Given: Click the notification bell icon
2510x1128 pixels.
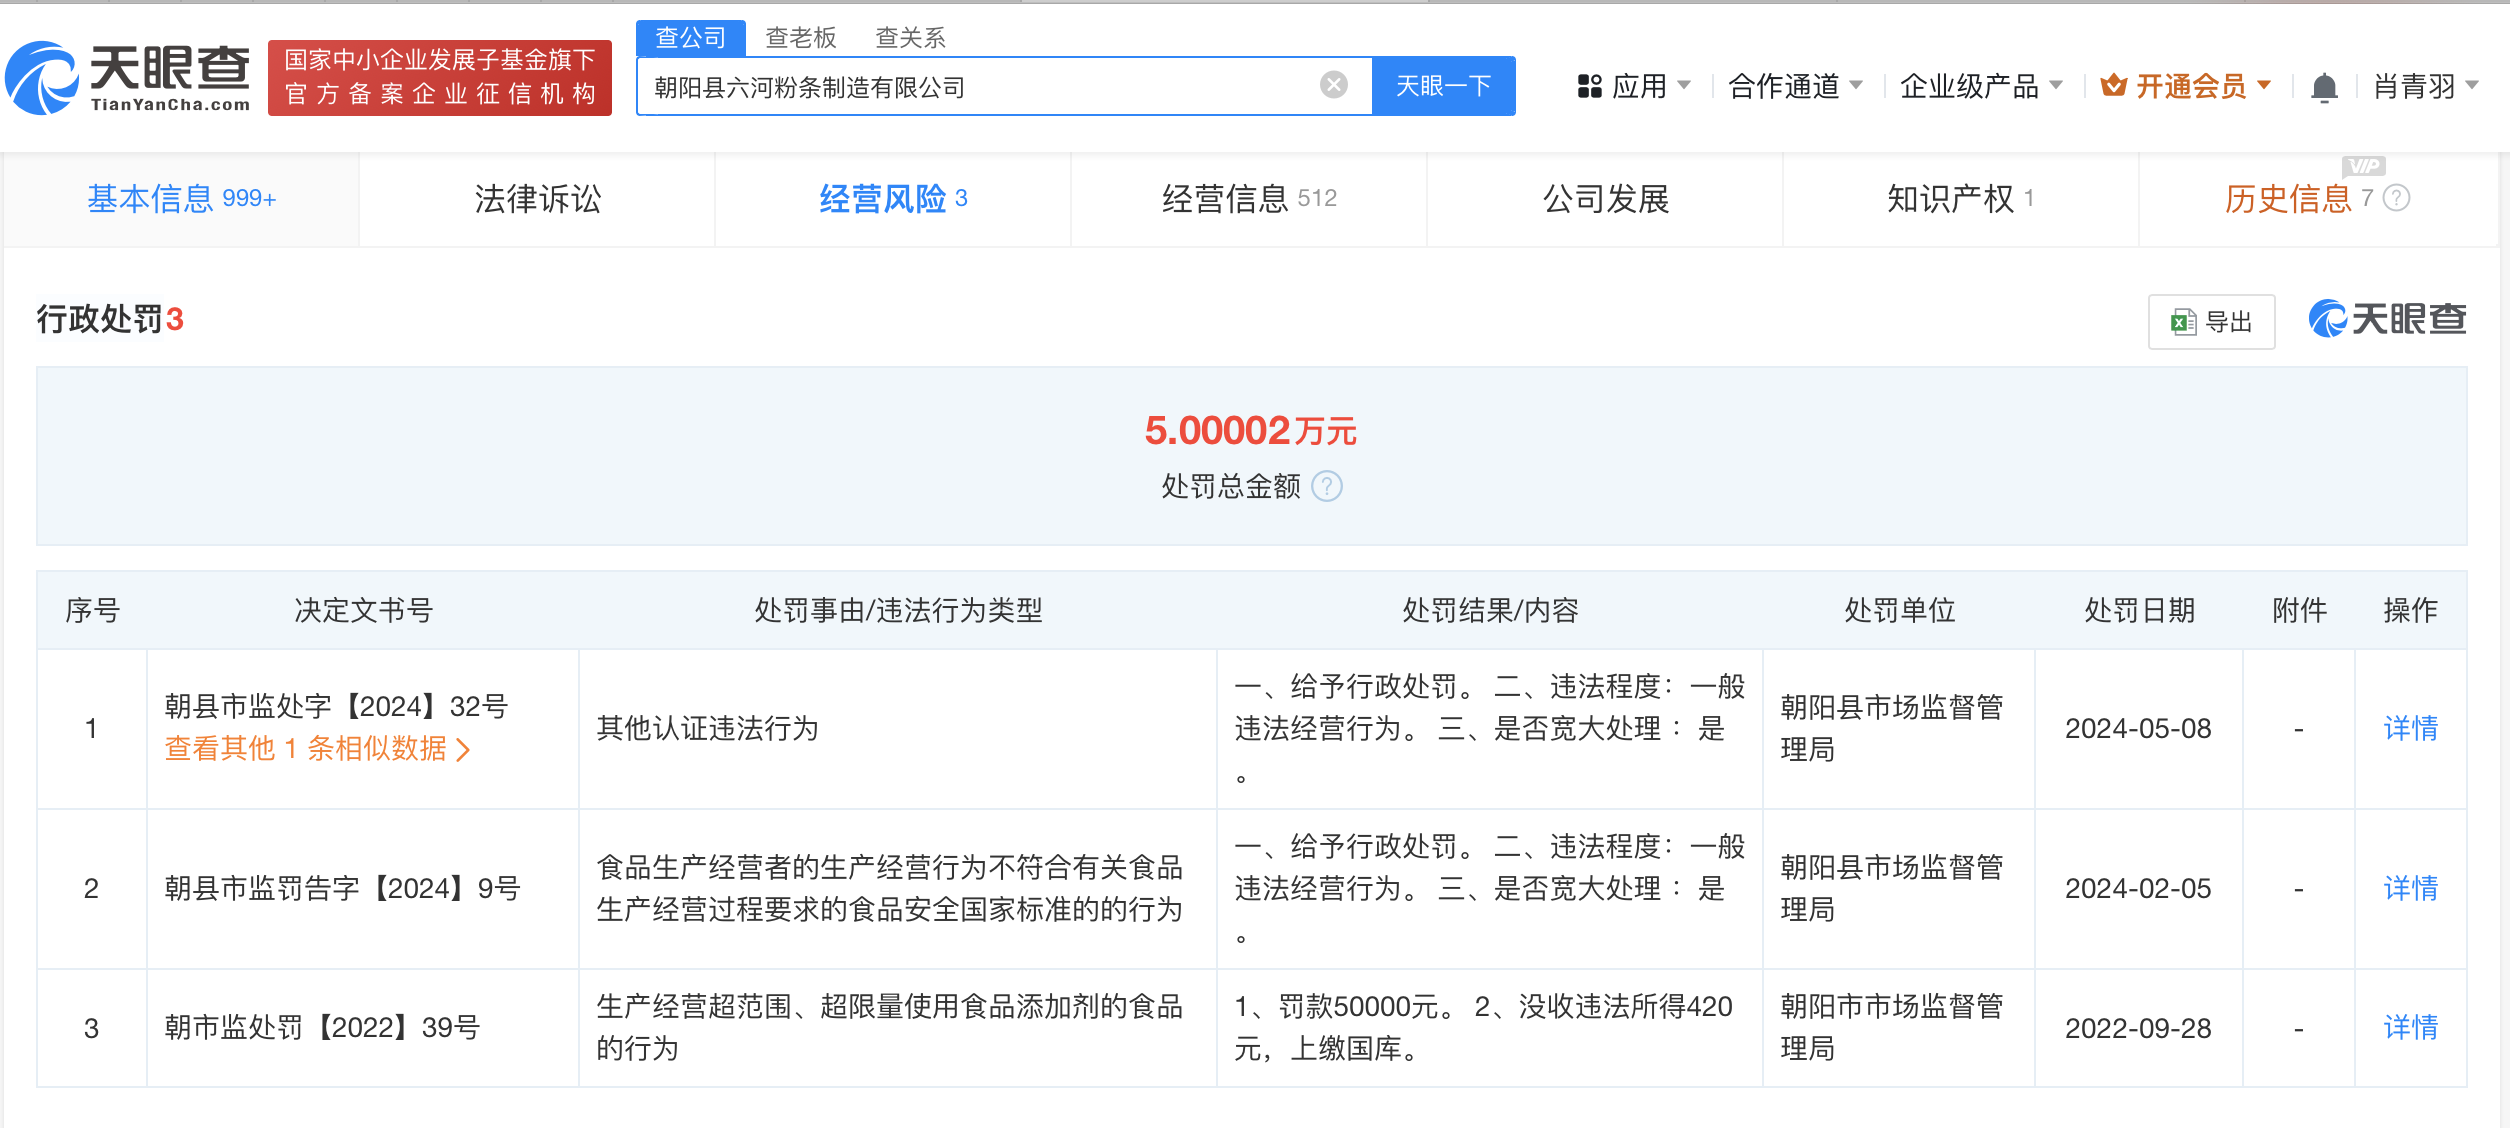Looking at the screenshot, I should (x=2324, y=88).
